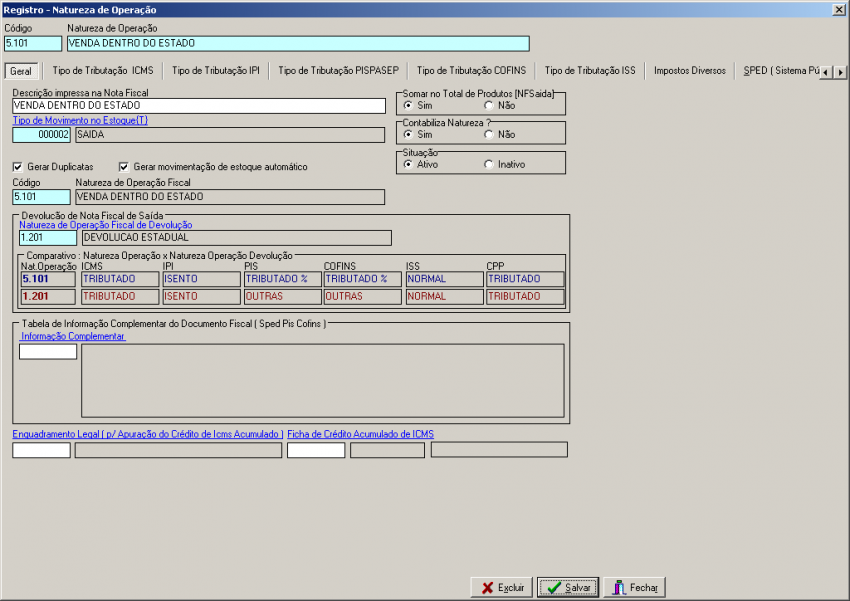The height and width of the screenshot is (601, 850).
Task: Click the Enquadramento Legal description field
Action: [x=178, y=450]
